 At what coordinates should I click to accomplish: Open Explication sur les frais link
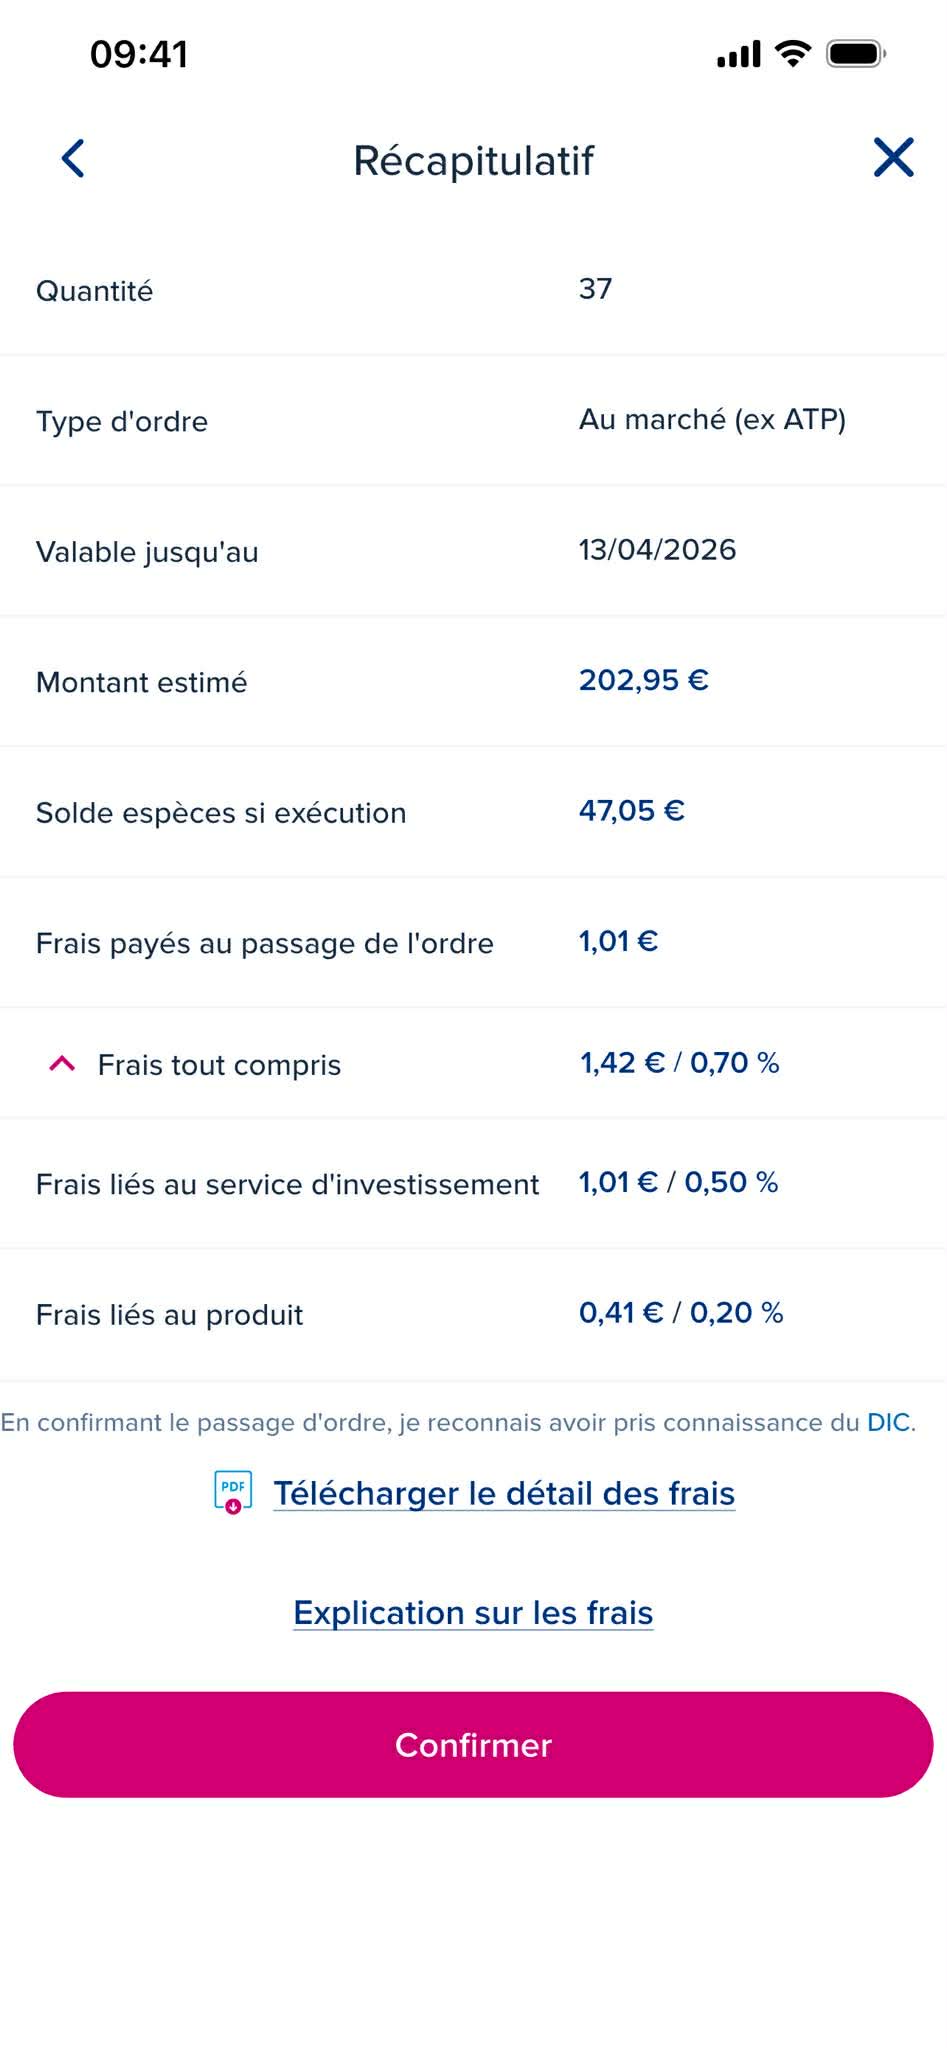tap(473, 1613)
